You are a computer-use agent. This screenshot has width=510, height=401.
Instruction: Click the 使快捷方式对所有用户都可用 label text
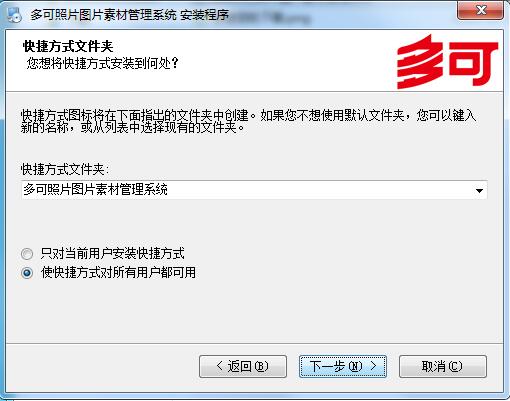coord(118,273)
